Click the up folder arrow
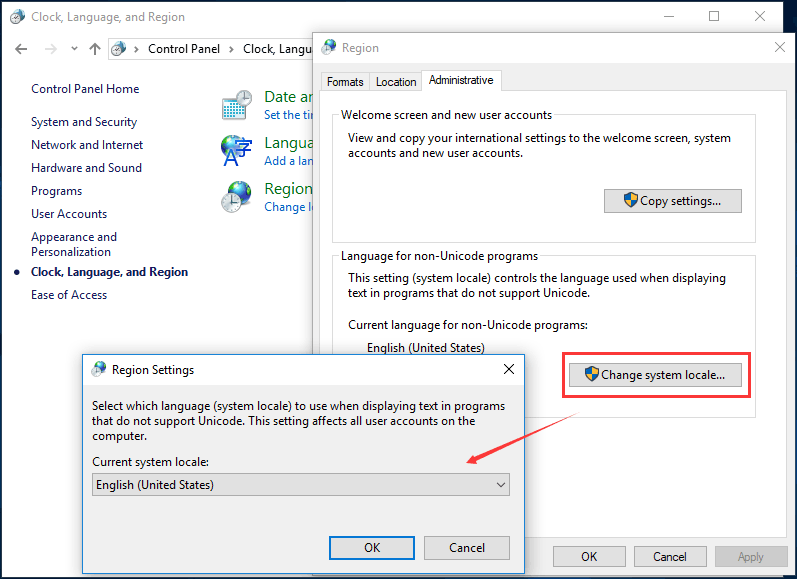The width and height of the screenshot is (797, 579). (95, 49)
